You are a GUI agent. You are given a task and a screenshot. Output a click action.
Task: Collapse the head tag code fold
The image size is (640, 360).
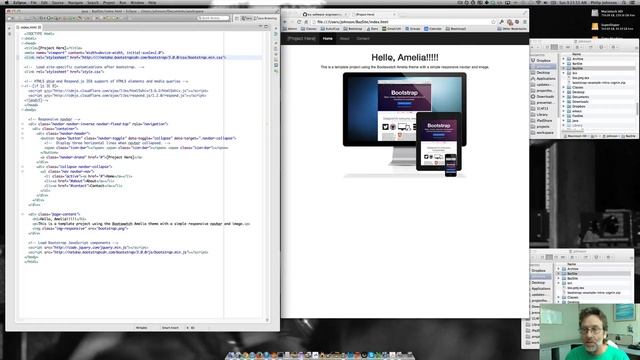click(x=22, y=43)
